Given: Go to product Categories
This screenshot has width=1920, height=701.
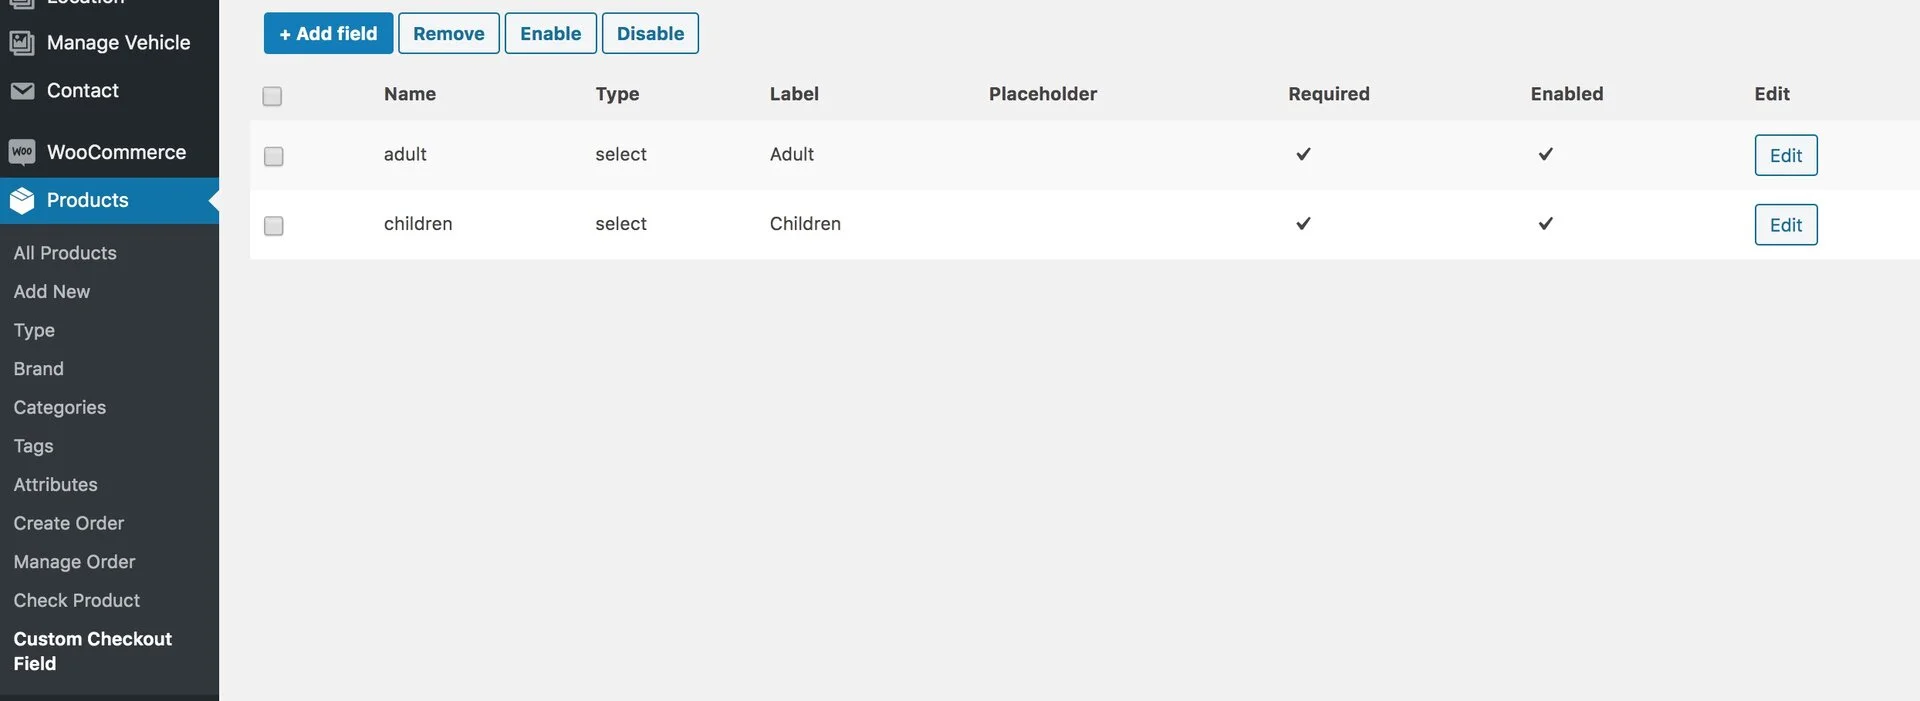Looking at the screenshot, I should click(60, 408).
